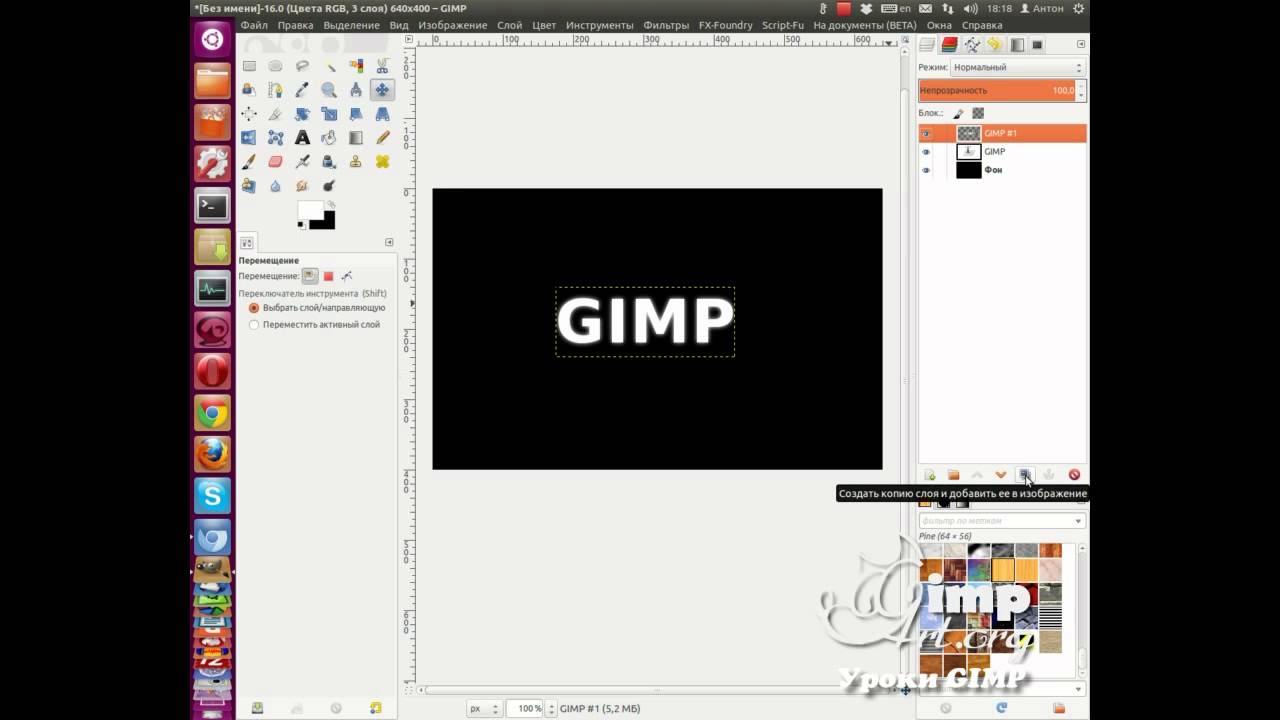Pick the Pencil tool

pyautogui.click(x=382, y=138)
